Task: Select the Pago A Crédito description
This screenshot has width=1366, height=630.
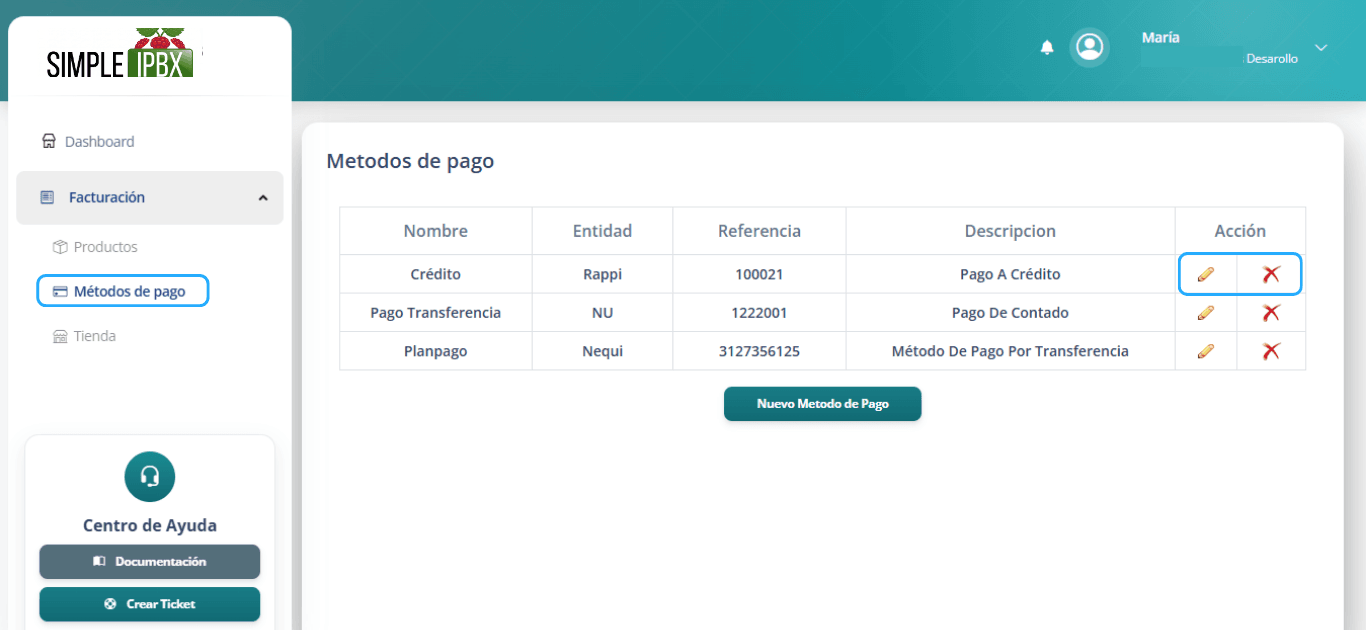Action: coord(1010,274)
